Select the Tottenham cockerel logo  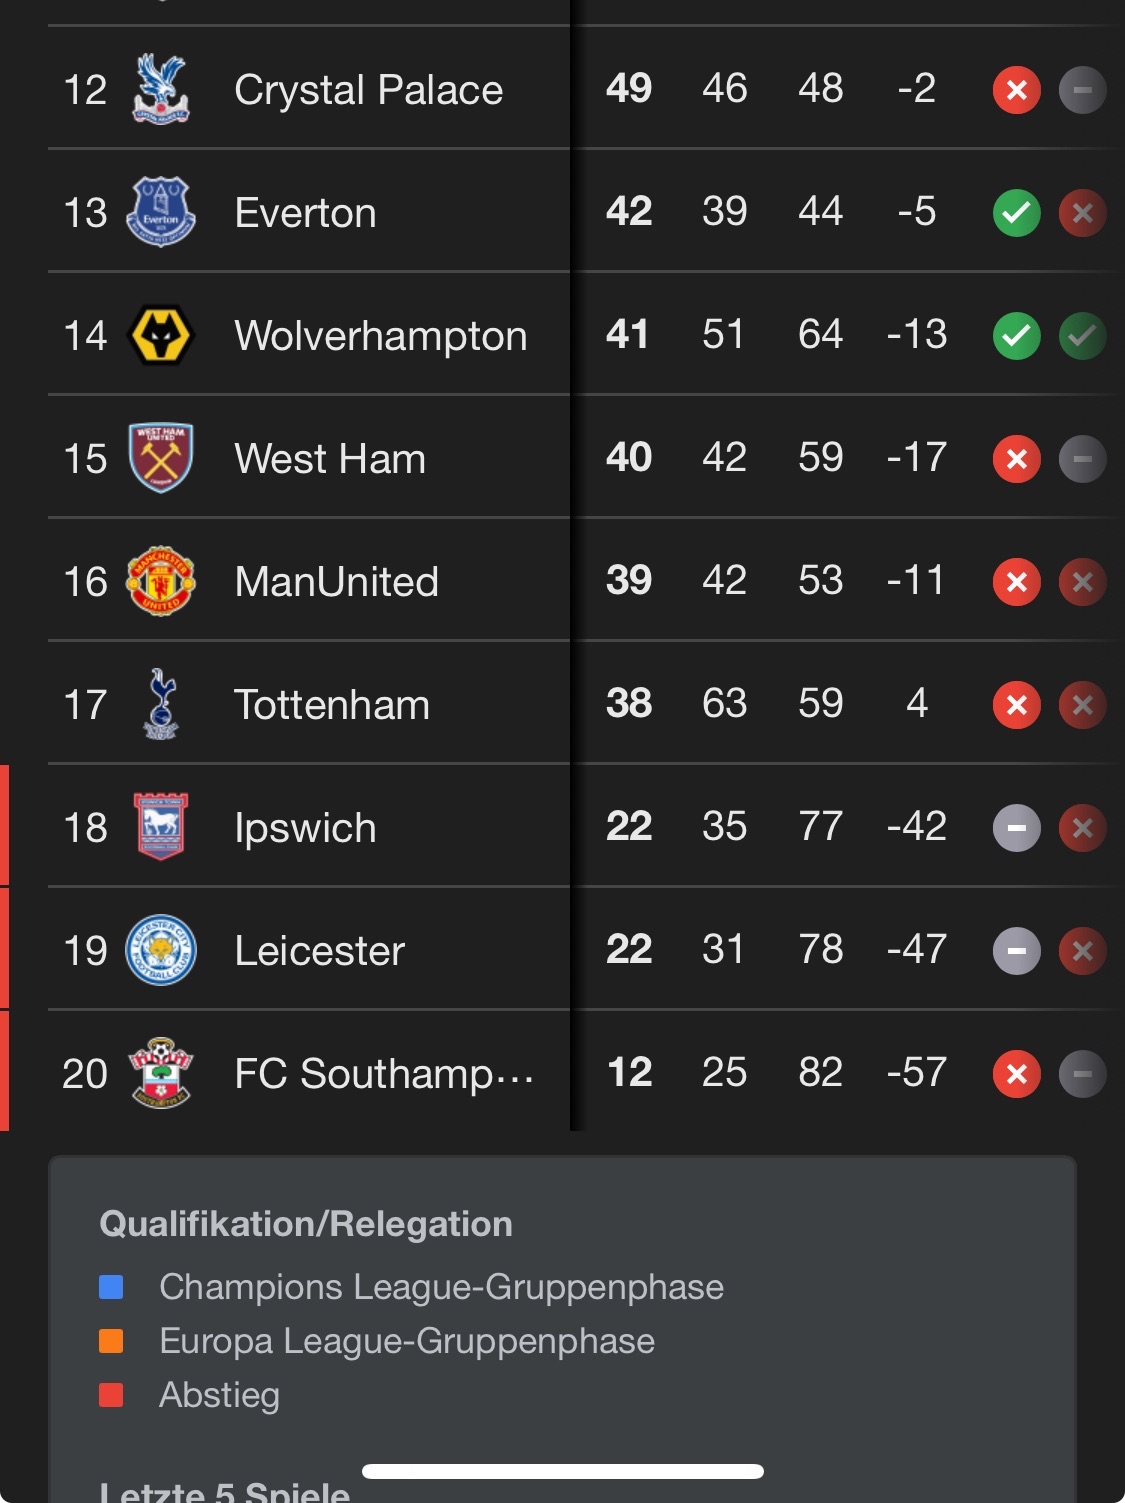click(161, 704)
